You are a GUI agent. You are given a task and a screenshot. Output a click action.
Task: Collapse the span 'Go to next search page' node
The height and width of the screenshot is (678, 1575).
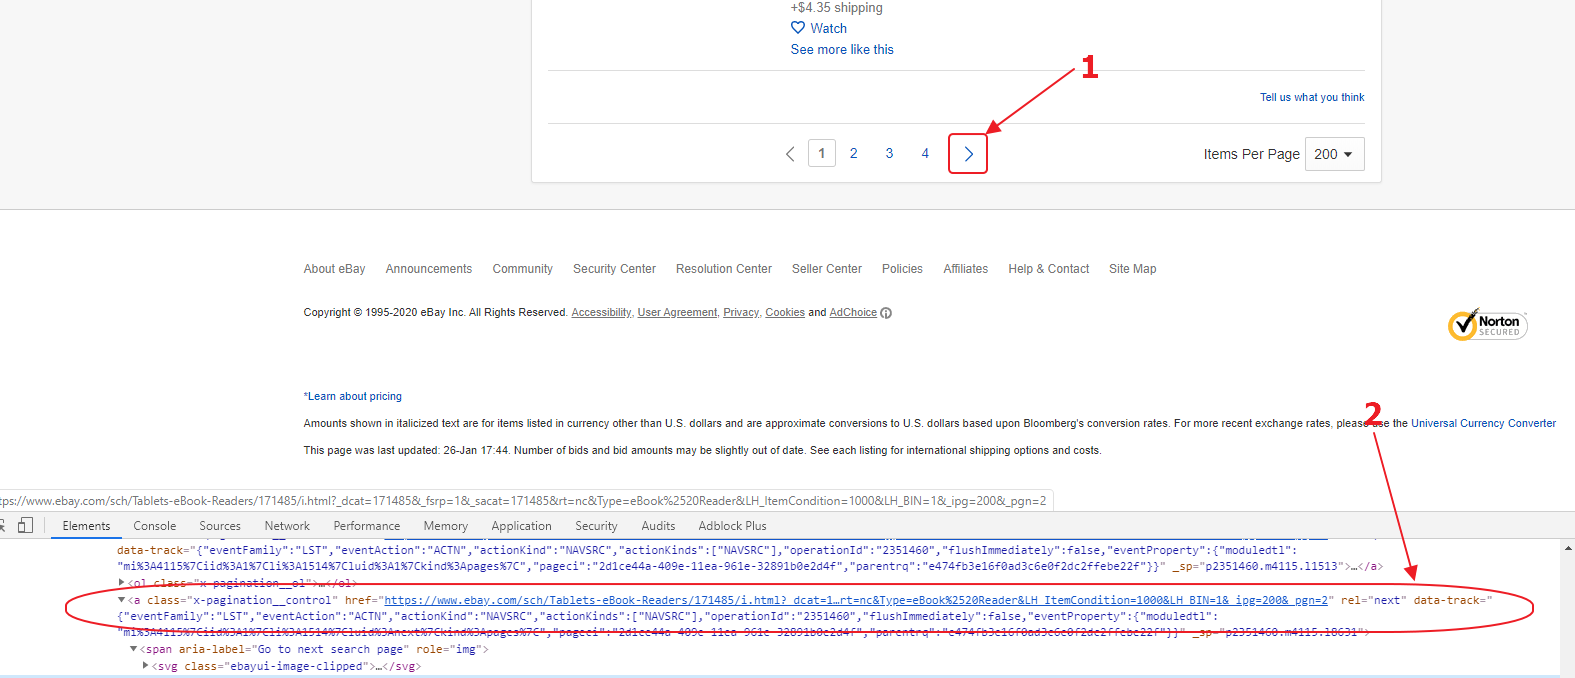point(134,649)
